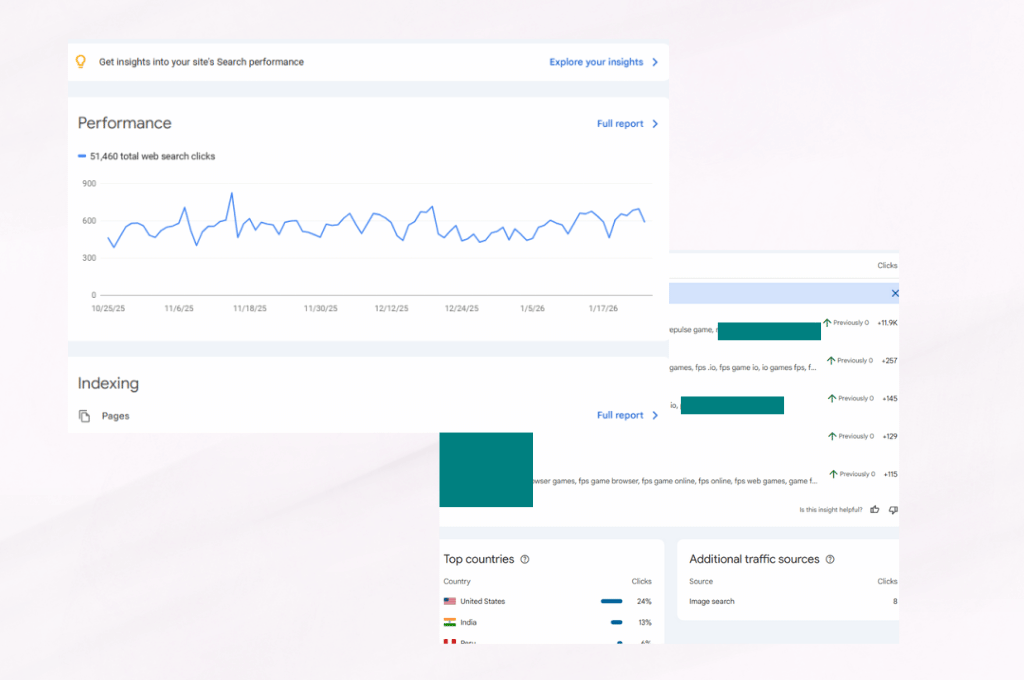Image resolution: width=1024 pixels, height=680 pixels.
Task: Click the chevron beside Explore your insights
Action: point(655,62)
